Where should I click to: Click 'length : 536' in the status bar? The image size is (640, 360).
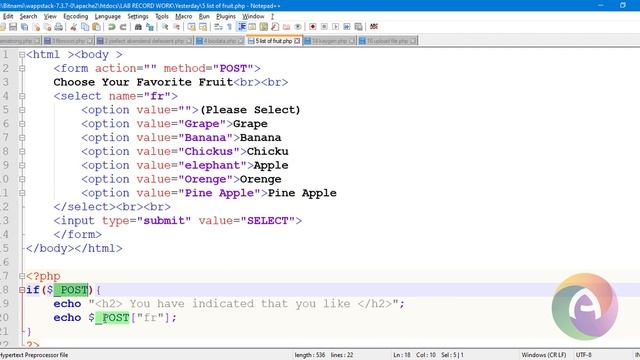coord(310,355)
